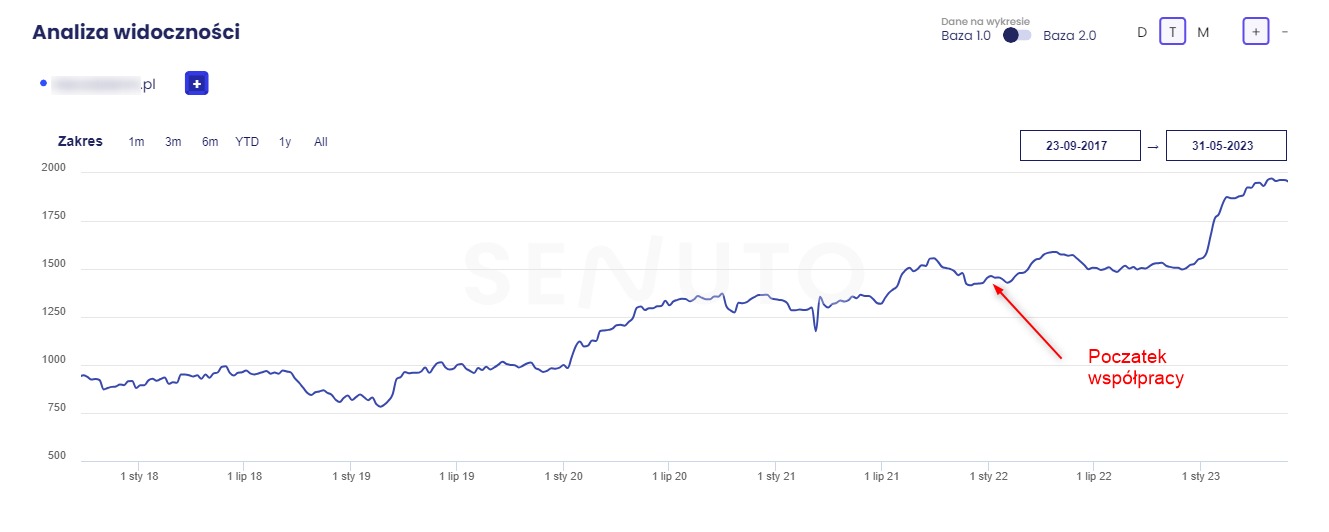
Task: Click the blue plus add-domain icon
Action: [197, 84]
